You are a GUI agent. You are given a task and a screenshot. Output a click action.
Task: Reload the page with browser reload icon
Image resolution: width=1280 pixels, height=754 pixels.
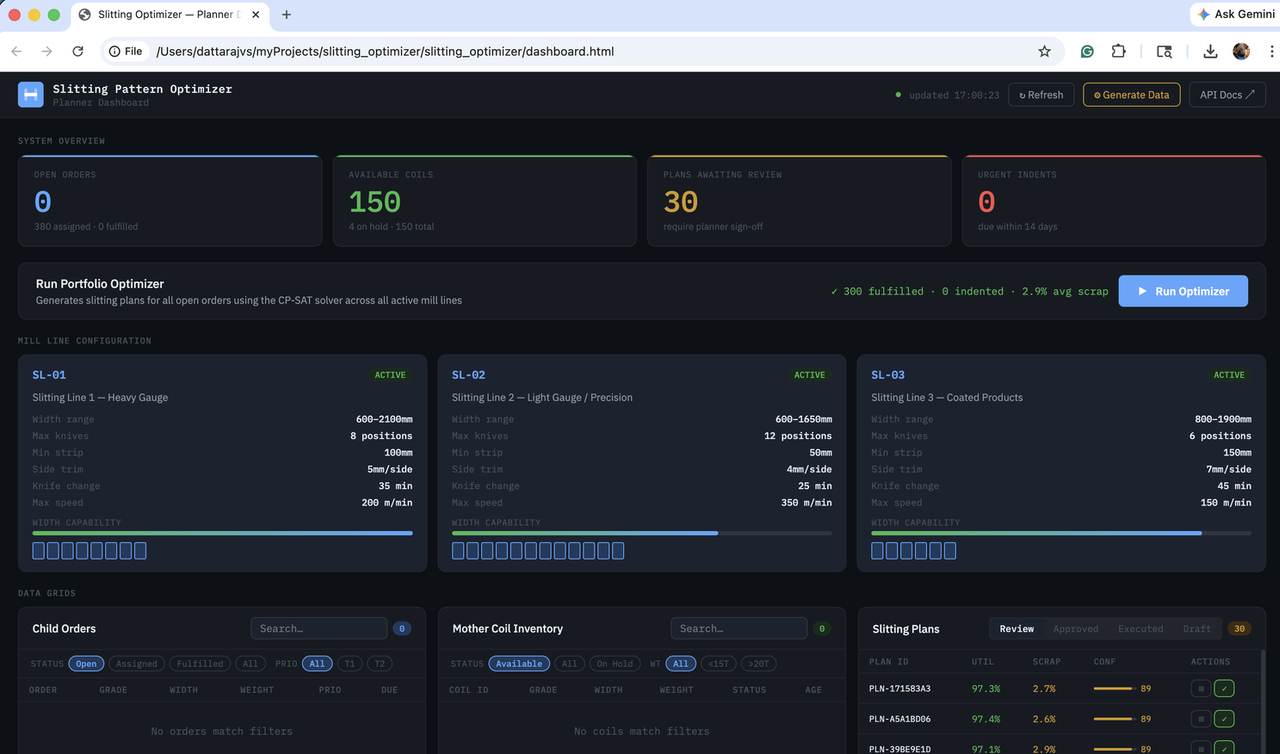point(78,51)
